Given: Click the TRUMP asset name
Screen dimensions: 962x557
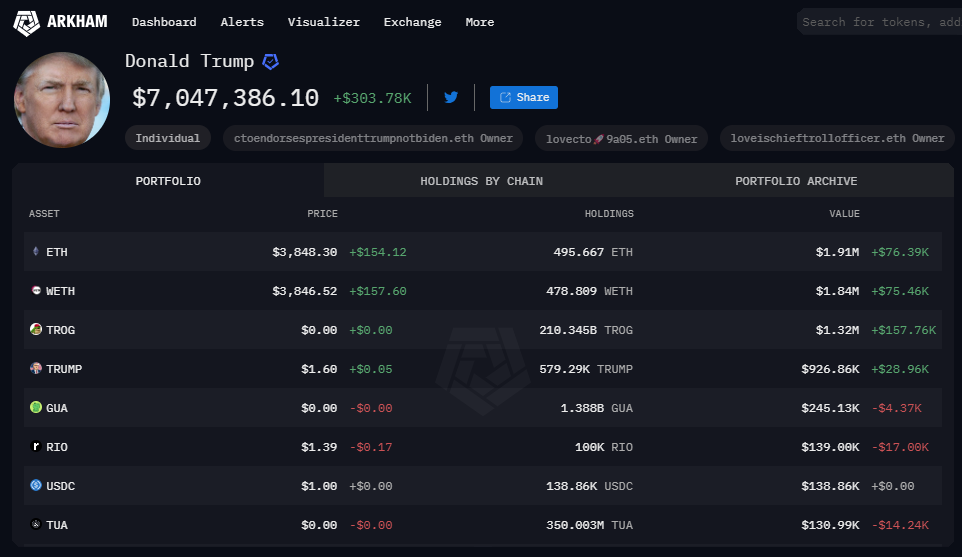Looking at the screenshot, I should (x=64, y=369).
